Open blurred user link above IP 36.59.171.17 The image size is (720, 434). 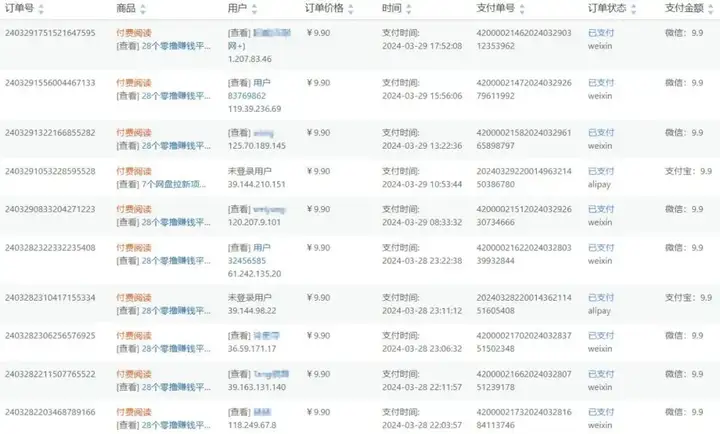[266, 336]
